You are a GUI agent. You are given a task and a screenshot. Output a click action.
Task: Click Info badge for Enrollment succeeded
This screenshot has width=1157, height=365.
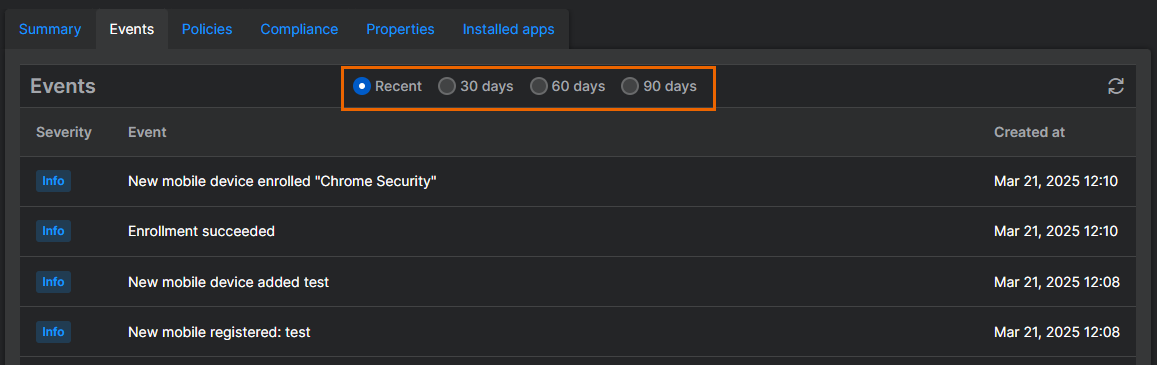tap(53, 232)
